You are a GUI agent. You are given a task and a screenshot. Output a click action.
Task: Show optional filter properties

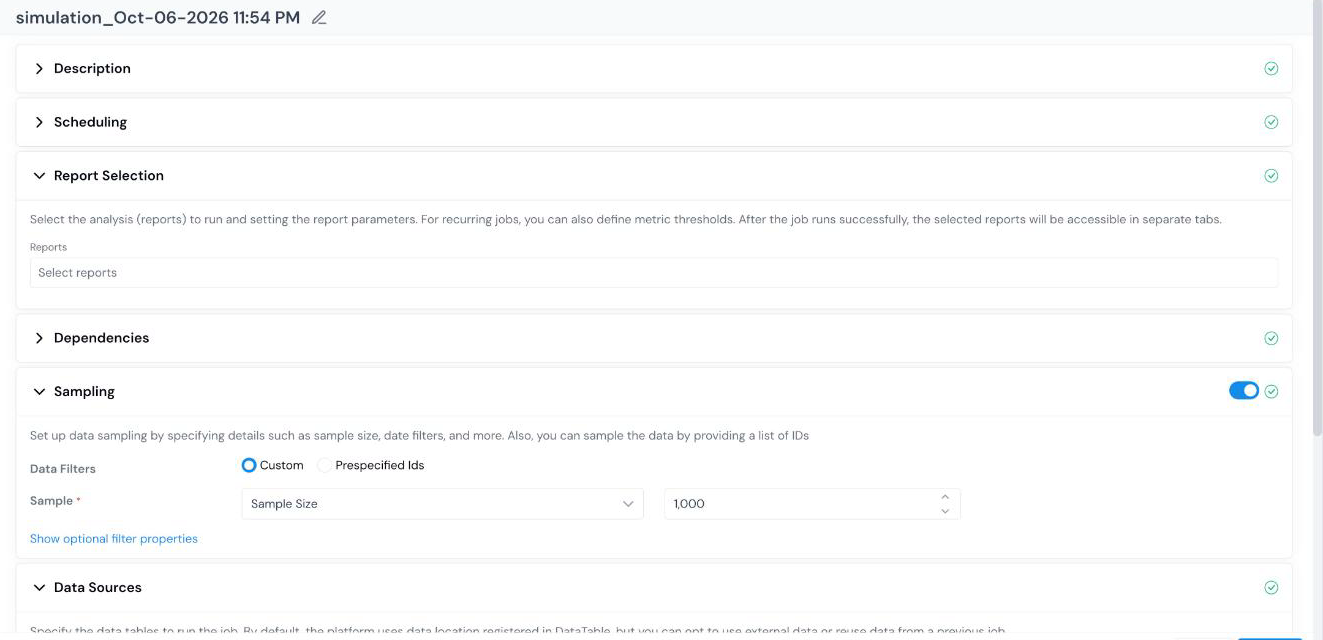114,539
